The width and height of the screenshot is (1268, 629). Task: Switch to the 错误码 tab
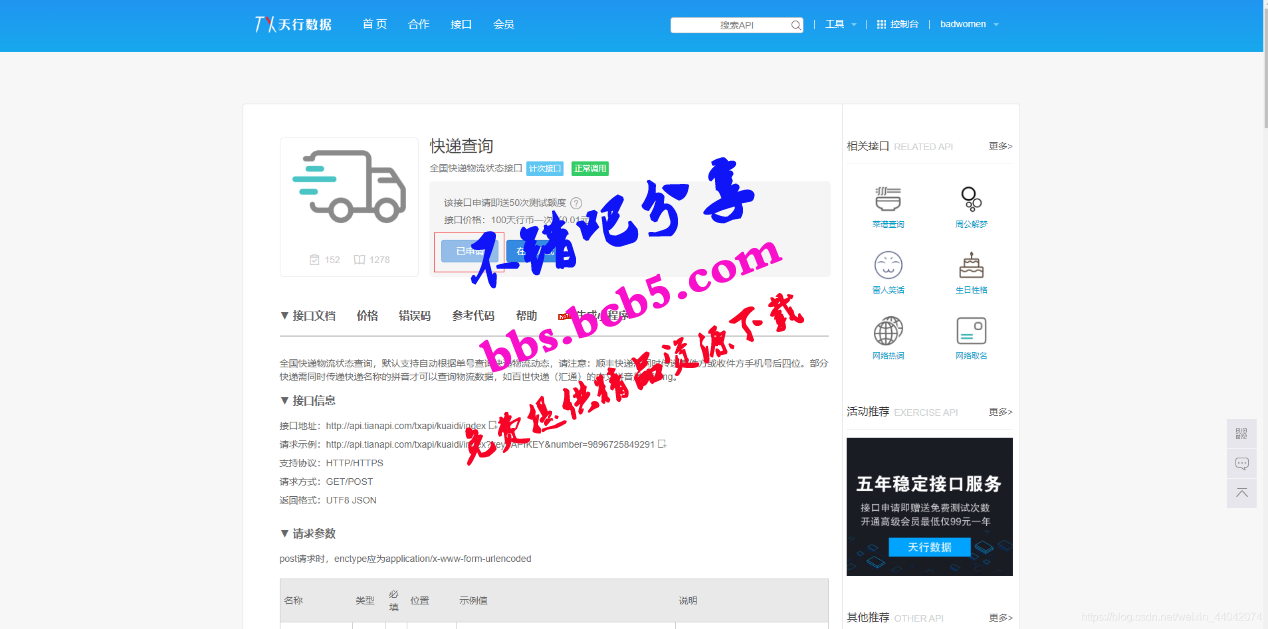[x=414, y=316]
